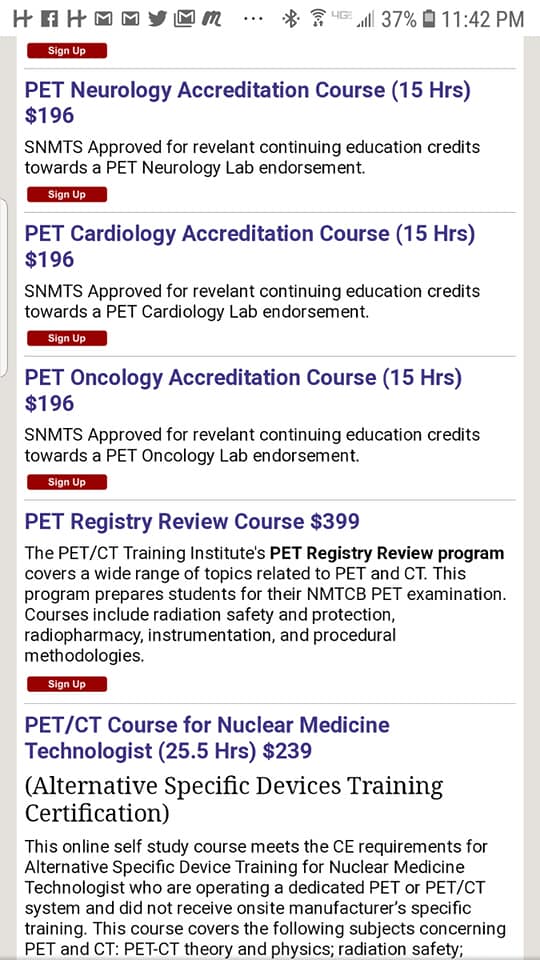Sign up for PET Cardiology Accreditation Course
Screen dimensions: 540x960
[x=67, y=339]
